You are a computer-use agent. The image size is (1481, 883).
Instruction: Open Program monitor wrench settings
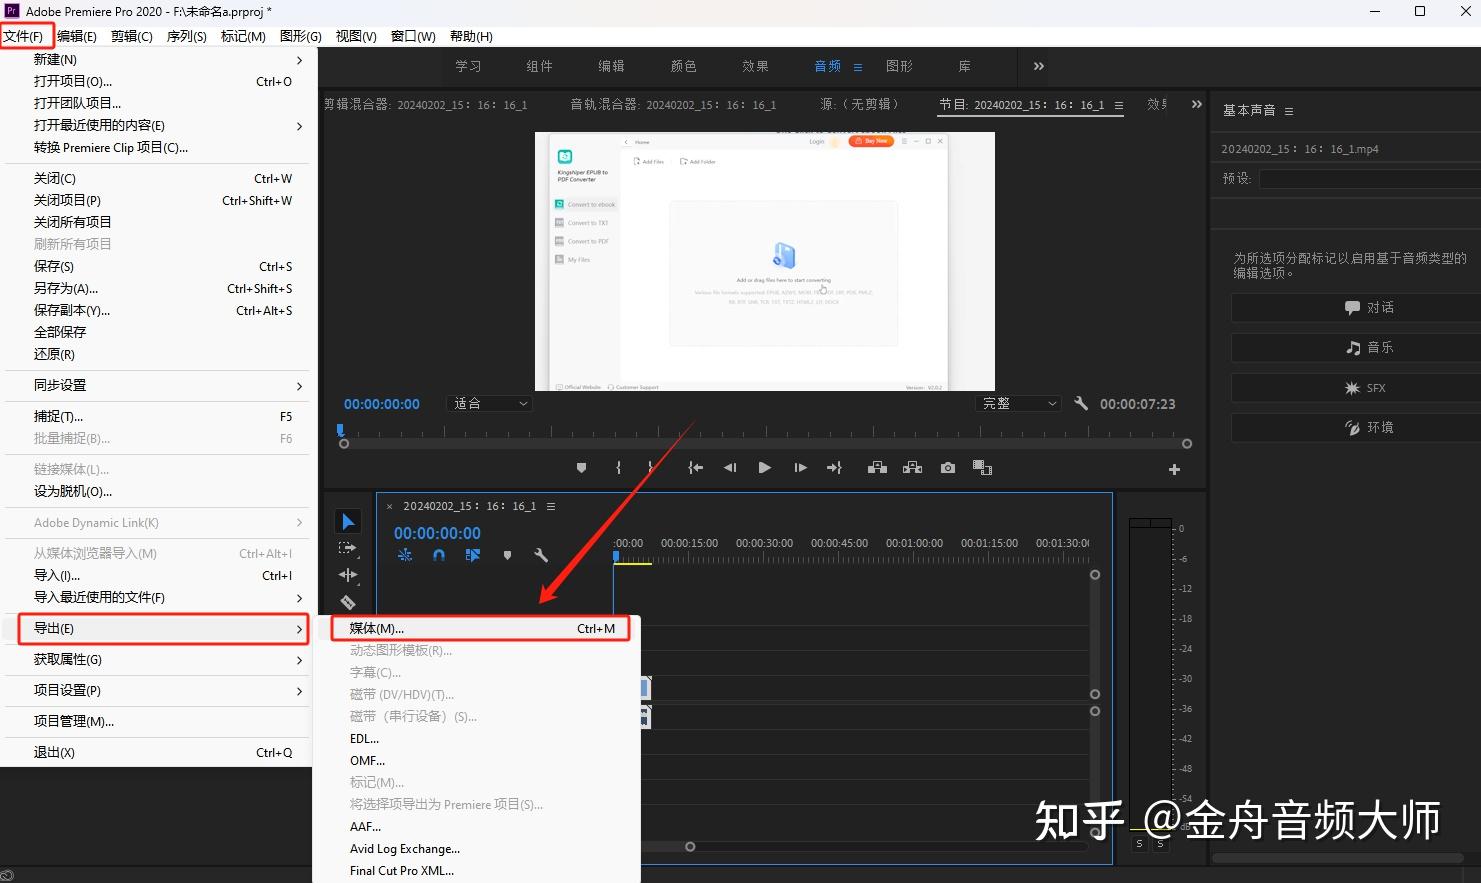pos(1081,403)
